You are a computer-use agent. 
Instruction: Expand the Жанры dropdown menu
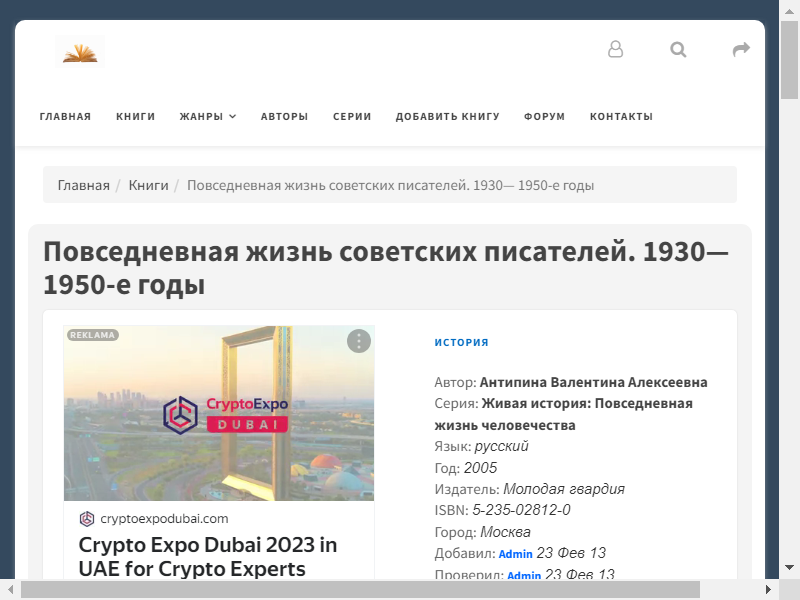[208, 116]
